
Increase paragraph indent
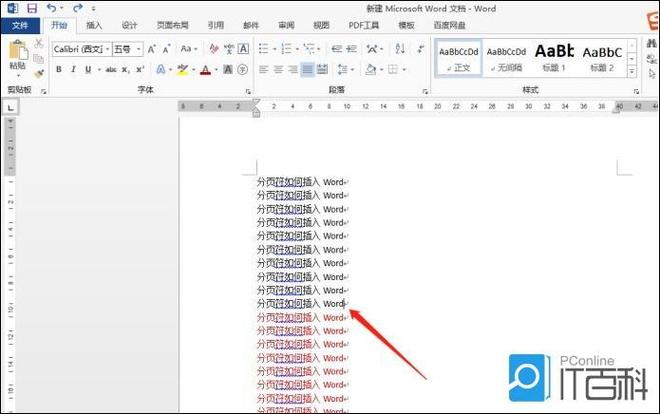pos(352,49)
